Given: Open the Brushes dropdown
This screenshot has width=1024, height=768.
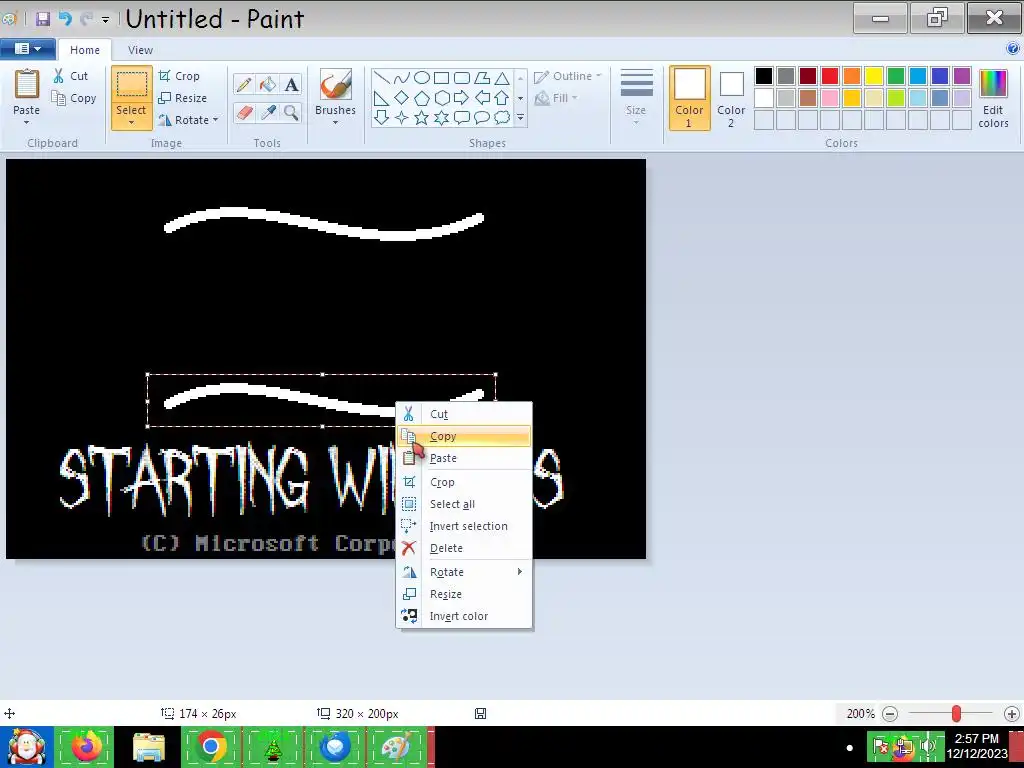Looking at the screenshot, I should [x=335, y=123].
